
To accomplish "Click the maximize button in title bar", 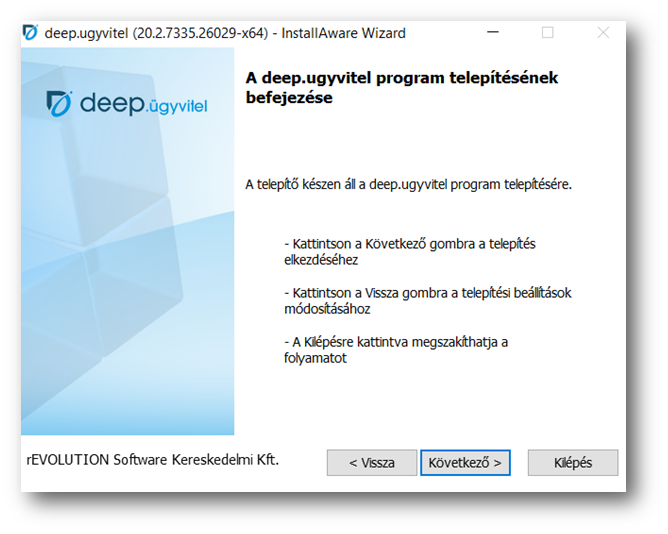I will point(547,33).
